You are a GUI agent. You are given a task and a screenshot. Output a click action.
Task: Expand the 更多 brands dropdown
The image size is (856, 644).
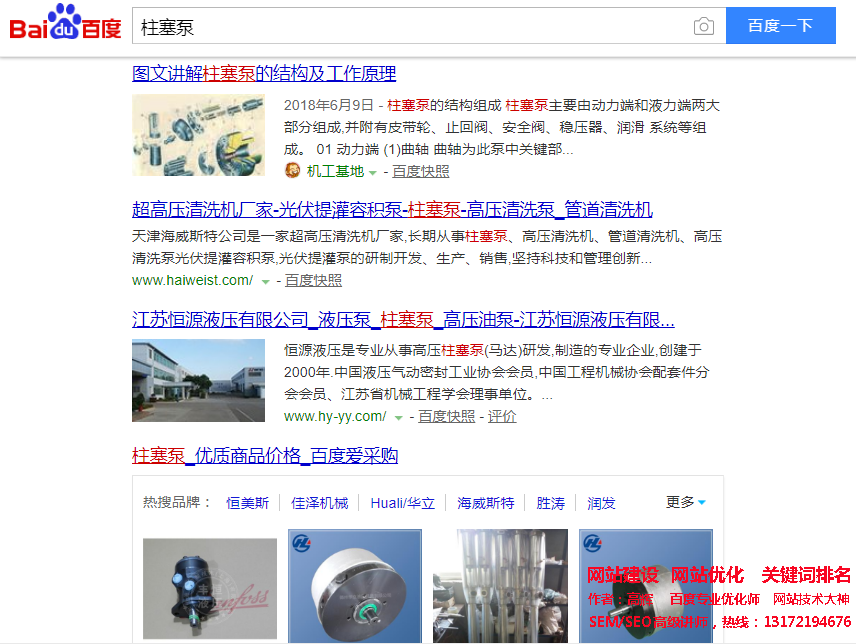[x=686, y=502]
